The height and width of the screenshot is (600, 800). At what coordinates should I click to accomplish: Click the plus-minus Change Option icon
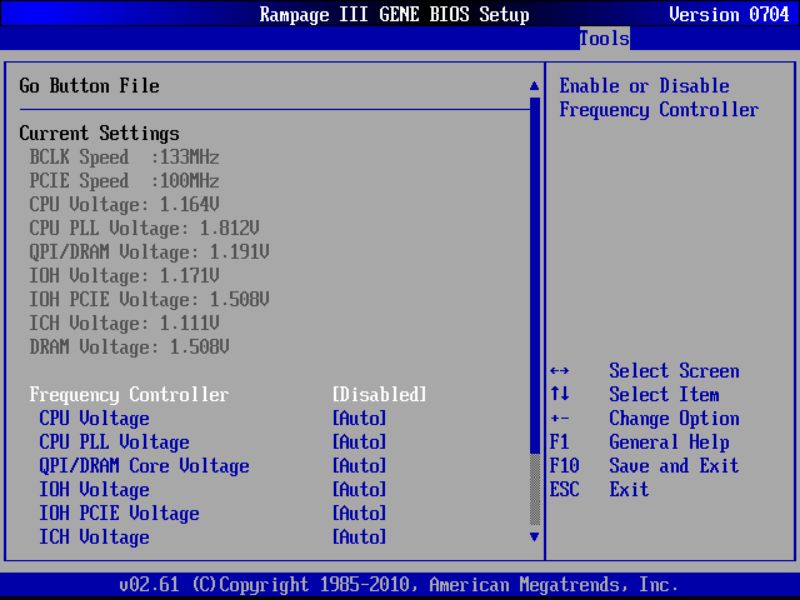(x=560, y=418)
